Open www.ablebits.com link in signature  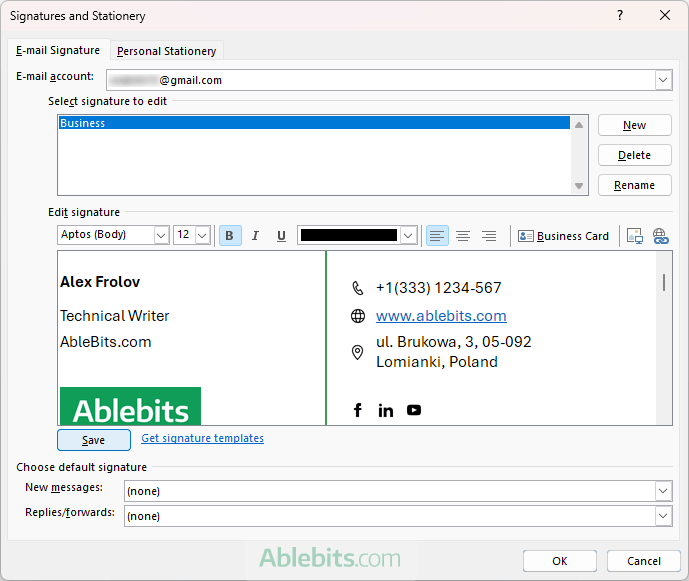(441, 316)
